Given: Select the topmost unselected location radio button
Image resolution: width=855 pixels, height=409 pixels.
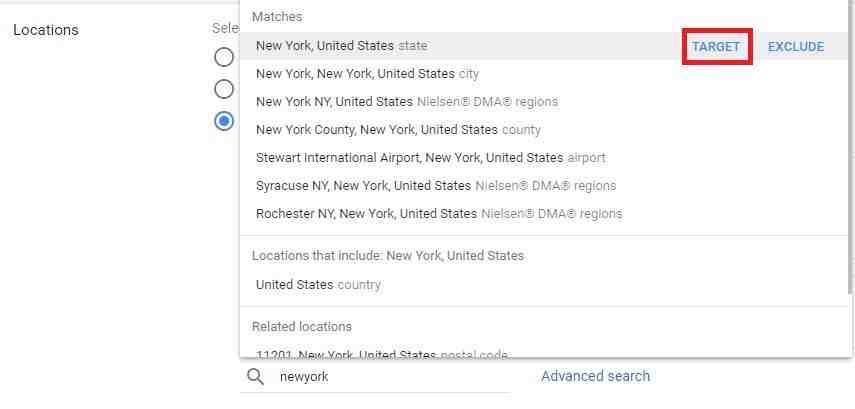Looking at the screenshot, I should [224, 57].
